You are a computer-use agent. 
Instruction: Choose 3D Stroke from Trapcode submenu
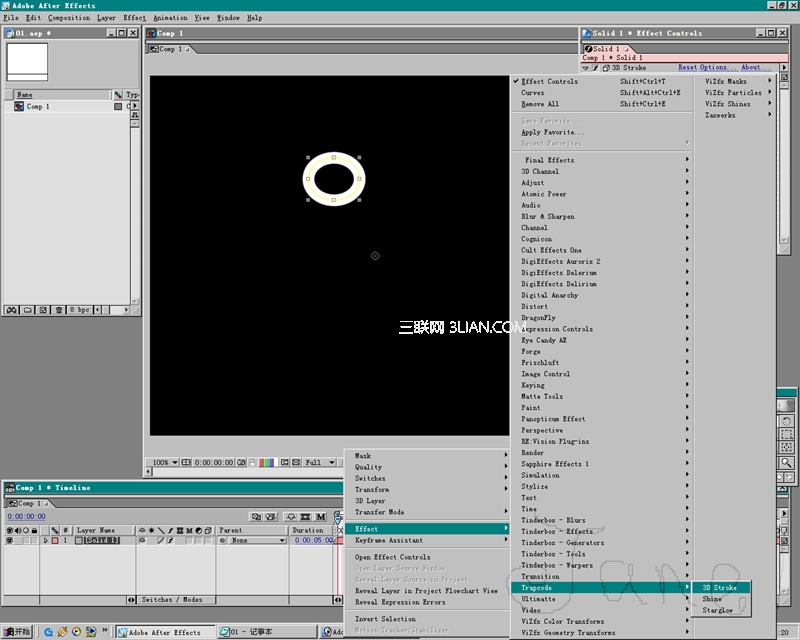click(x=719, y=588)
